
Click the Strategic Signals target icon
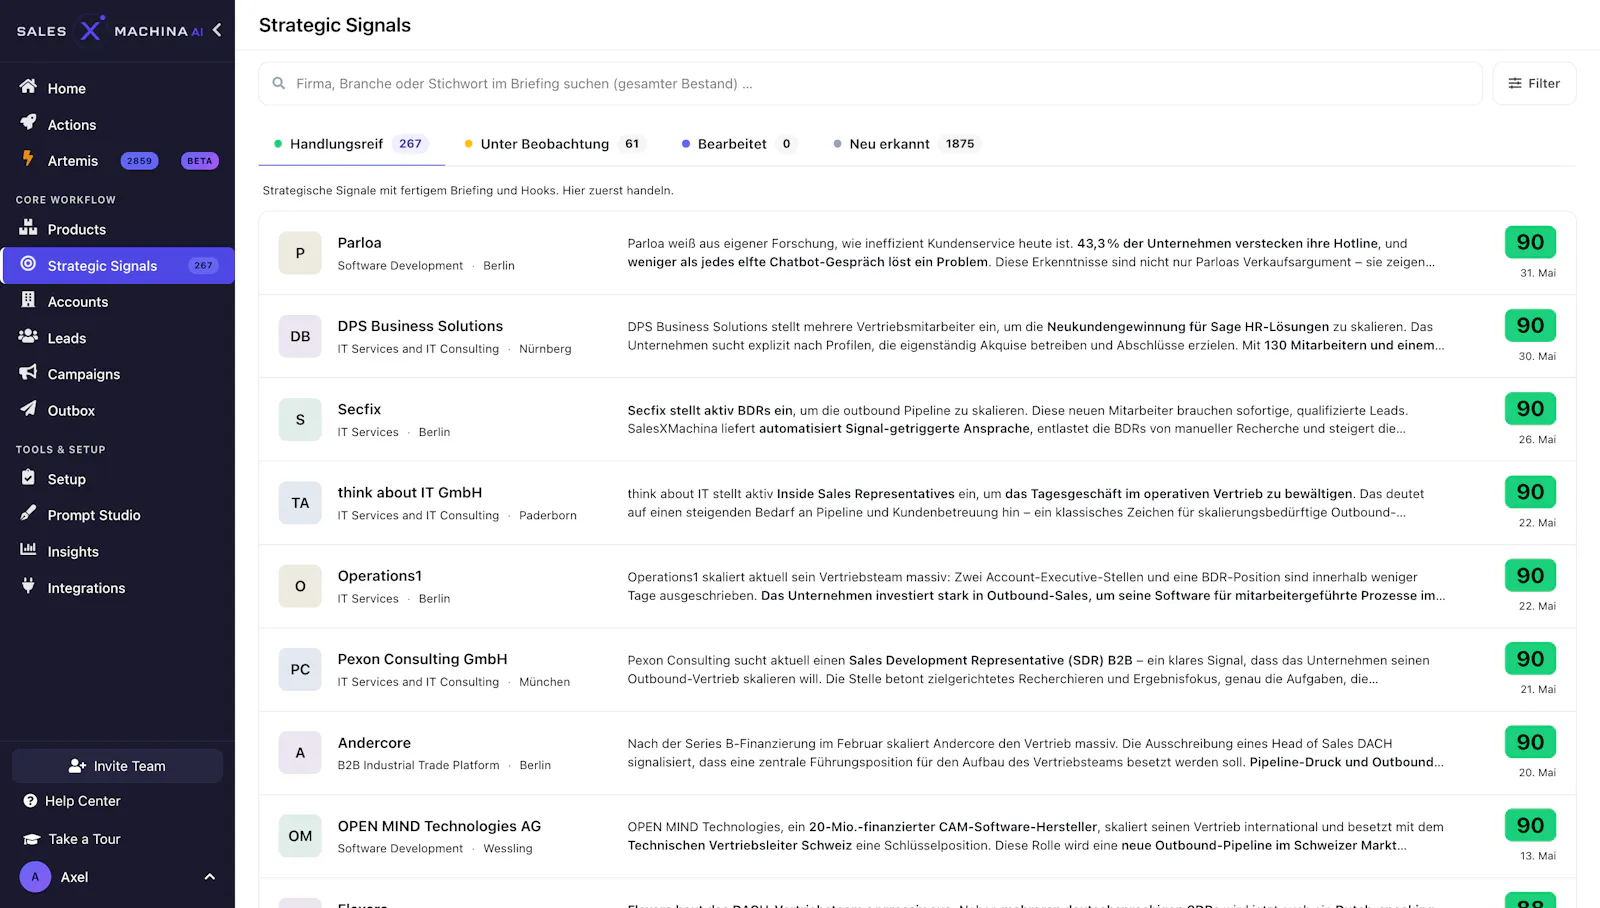coord(28,264)
